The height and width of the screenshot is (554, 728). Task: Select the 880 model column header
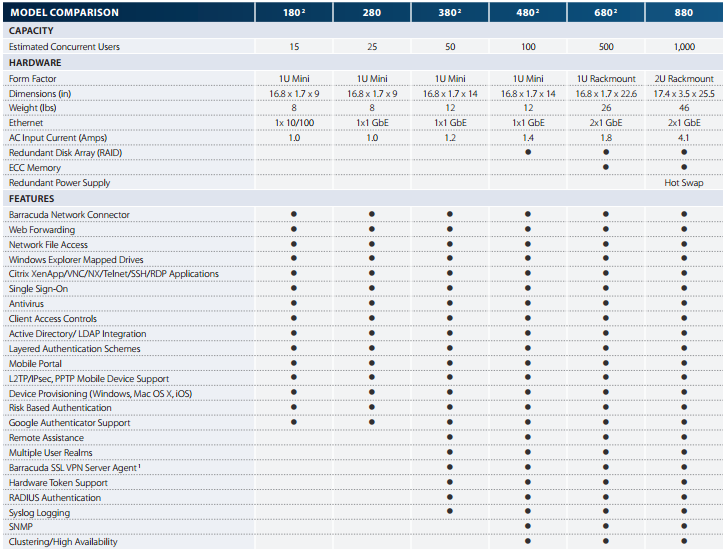684,13
